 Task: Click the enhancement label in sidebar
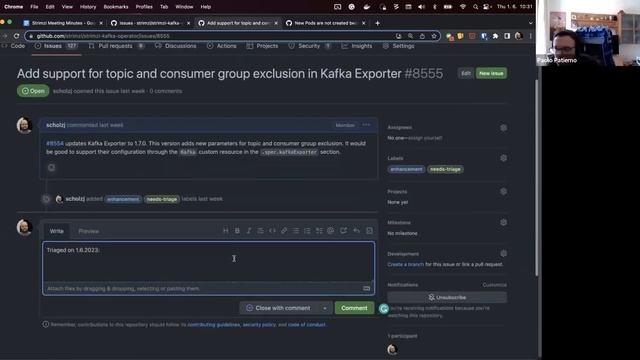pos(406,169)
